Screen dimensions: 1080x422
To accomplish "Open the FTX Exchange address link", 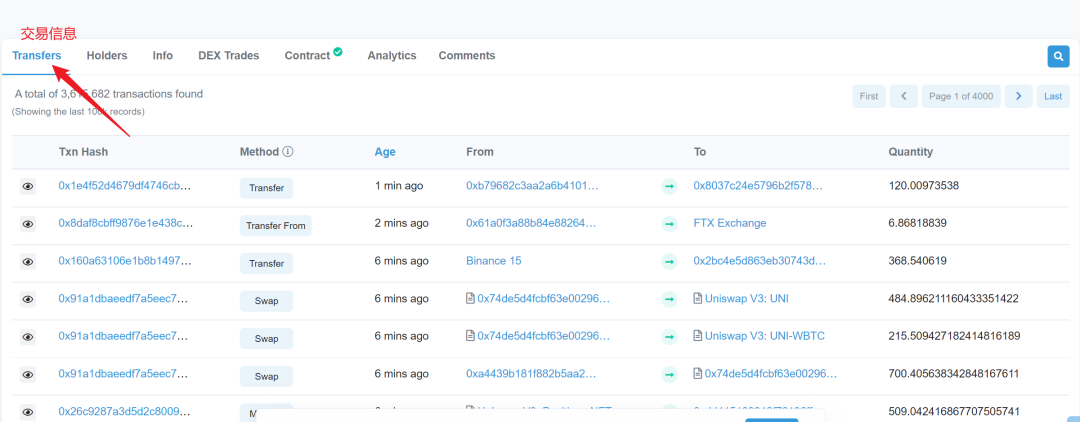I will 729,223.
